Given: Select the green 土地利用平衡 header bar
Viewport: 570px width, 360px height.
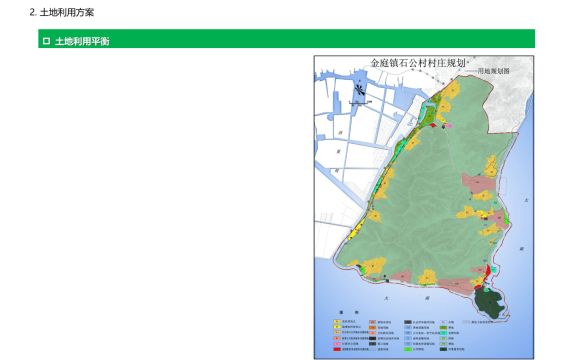Looking at the screenshot, I should (x=286, y=39).
